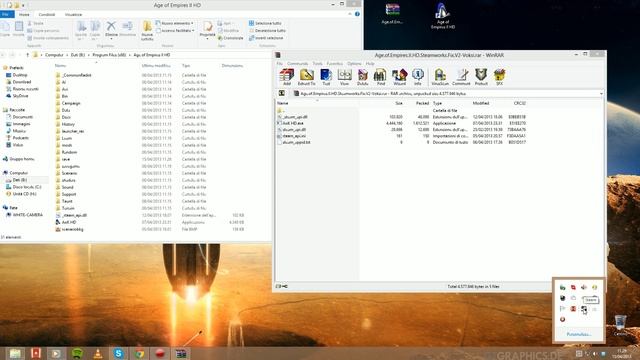
Task: Select the parent folder row in WinRAR
Action: click(282, 110)
